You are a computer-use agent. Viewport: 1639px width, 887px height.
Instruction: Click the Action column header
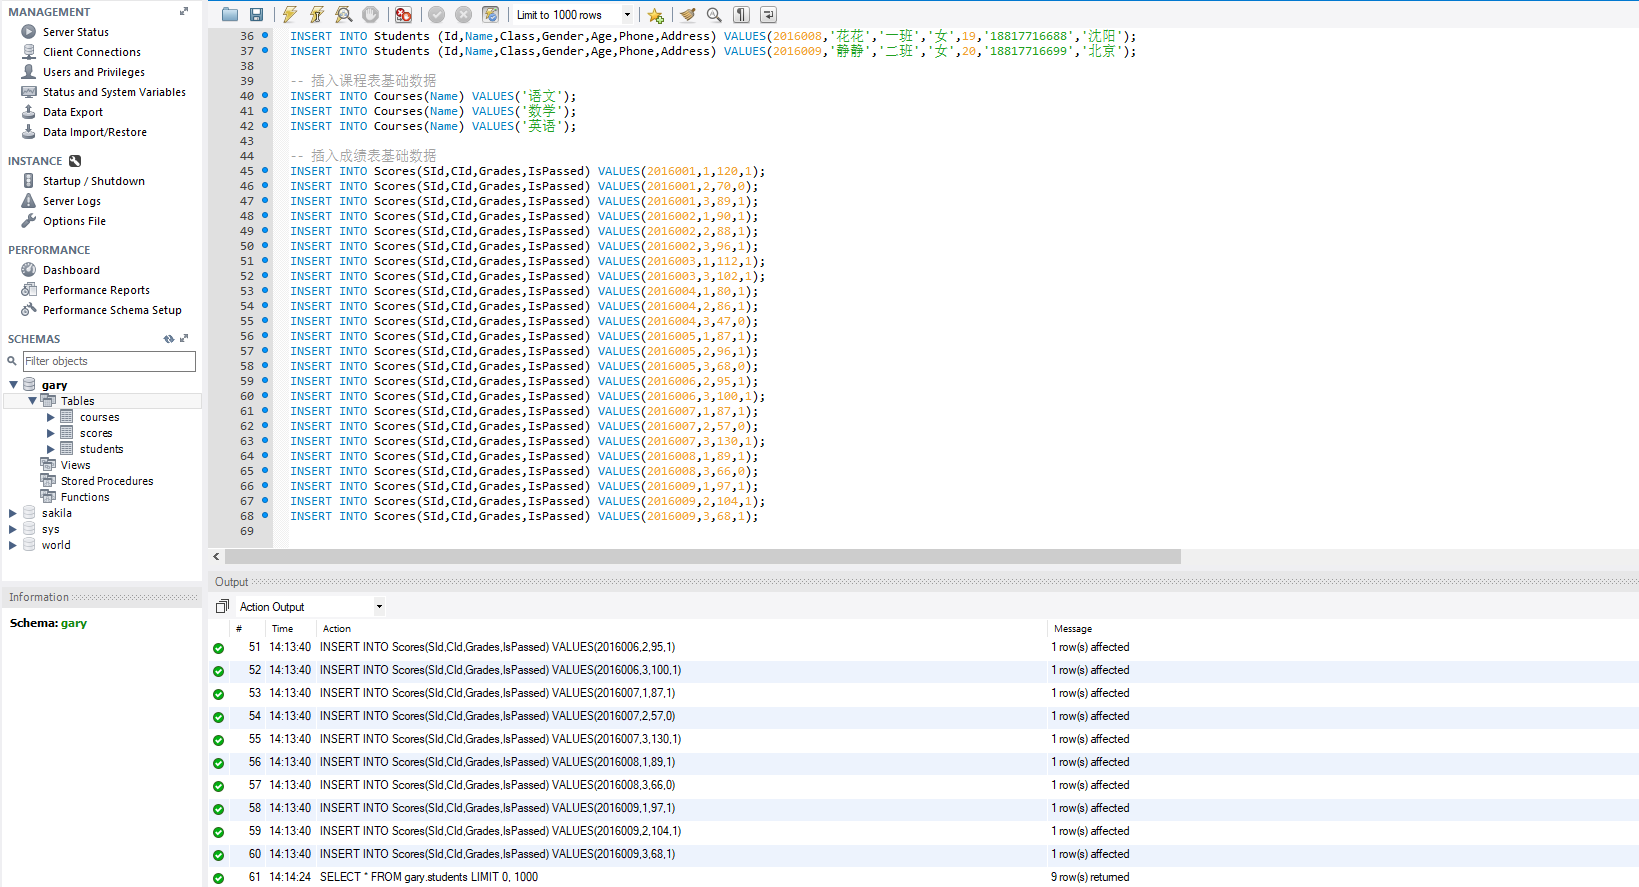point(337,629)
